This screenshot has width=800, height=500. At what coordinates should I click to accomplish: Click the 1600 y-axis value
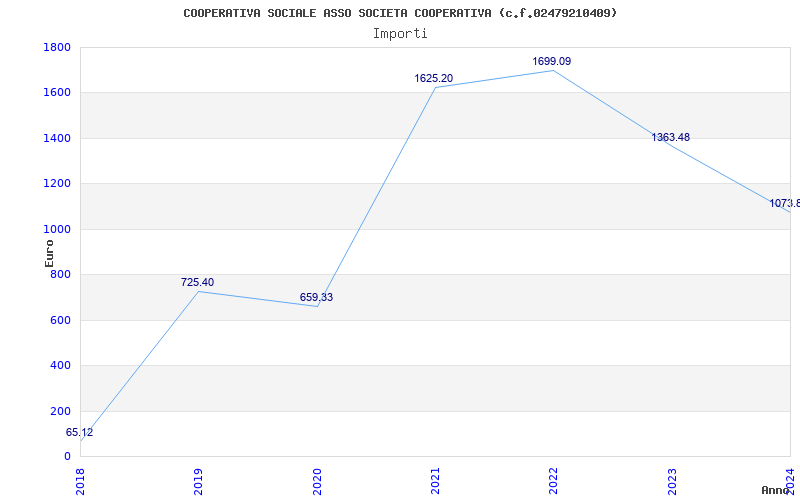point(57,93)
